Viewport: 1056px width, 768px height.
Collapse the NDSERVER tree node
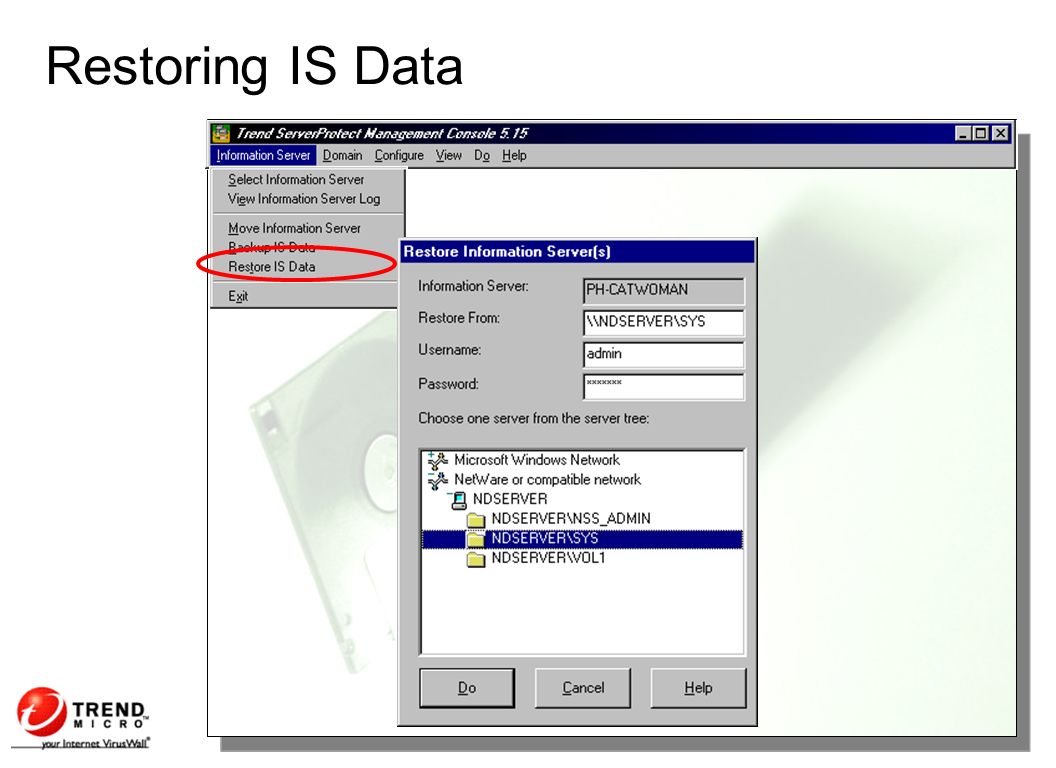coord(449,494)
